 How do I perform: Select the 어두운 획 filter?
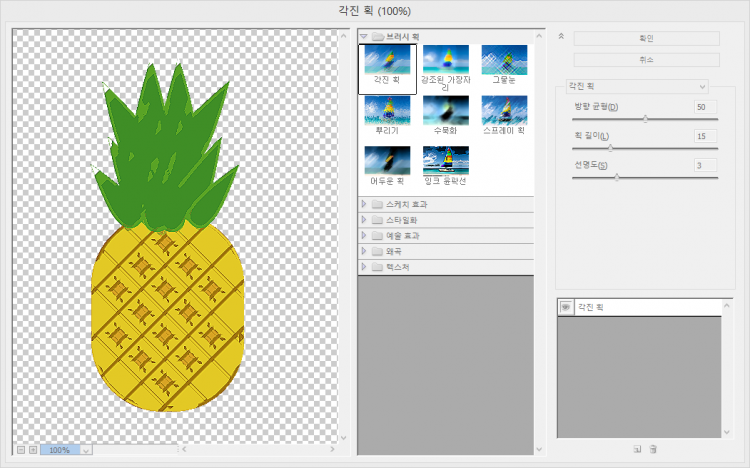[387, 162]
